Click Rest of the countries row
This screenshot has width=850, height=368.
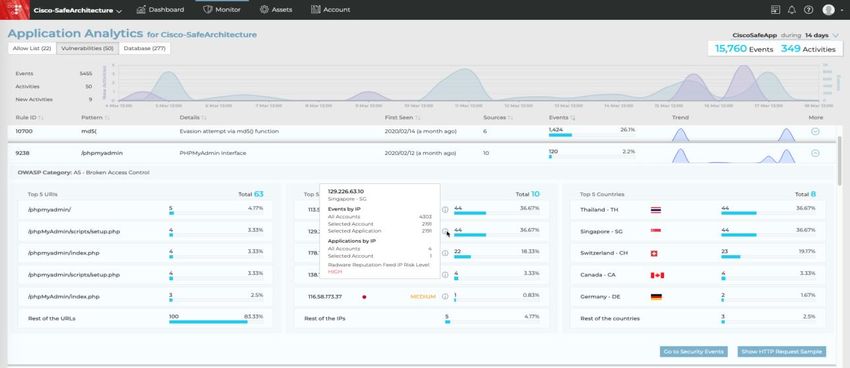point(698,319)
